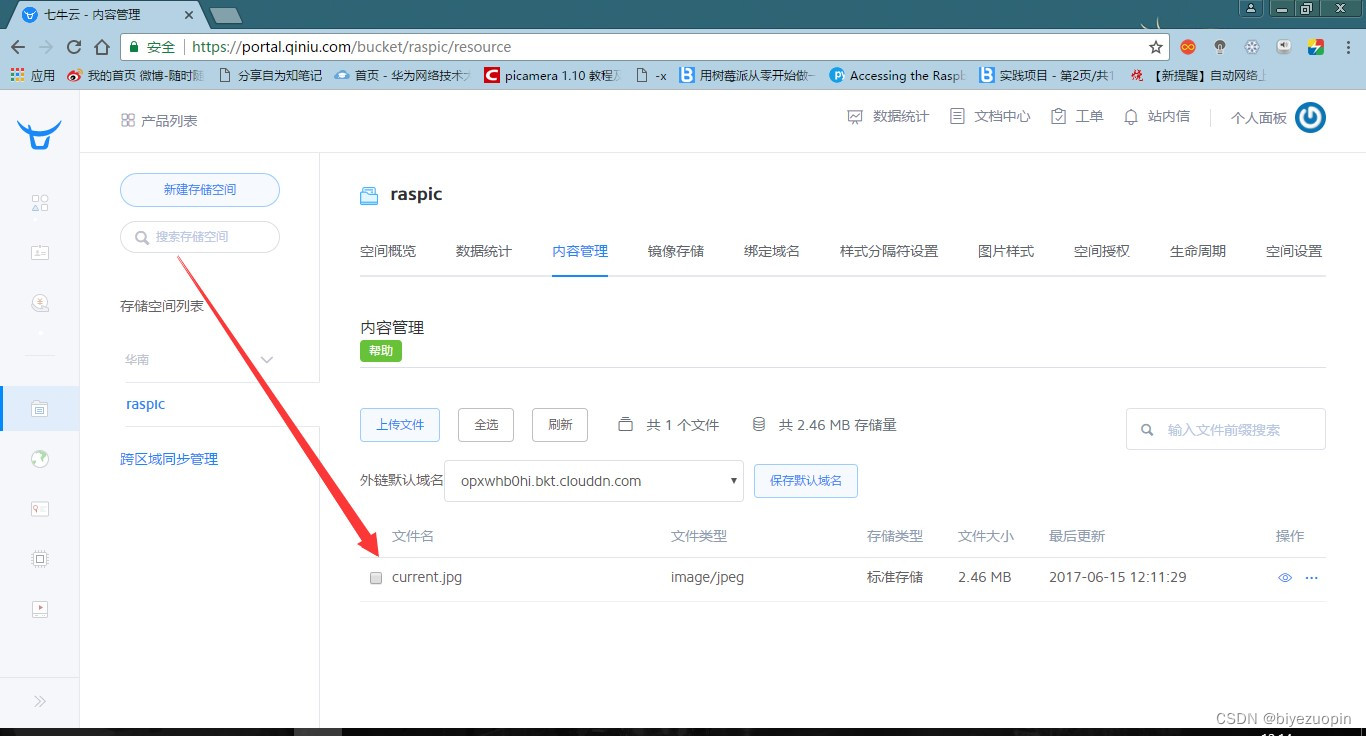Open the 分享自为知笔记 bookmark
Image resolution: width=1366 pixels, height=736 pixels.
click(x=269, y=75)
